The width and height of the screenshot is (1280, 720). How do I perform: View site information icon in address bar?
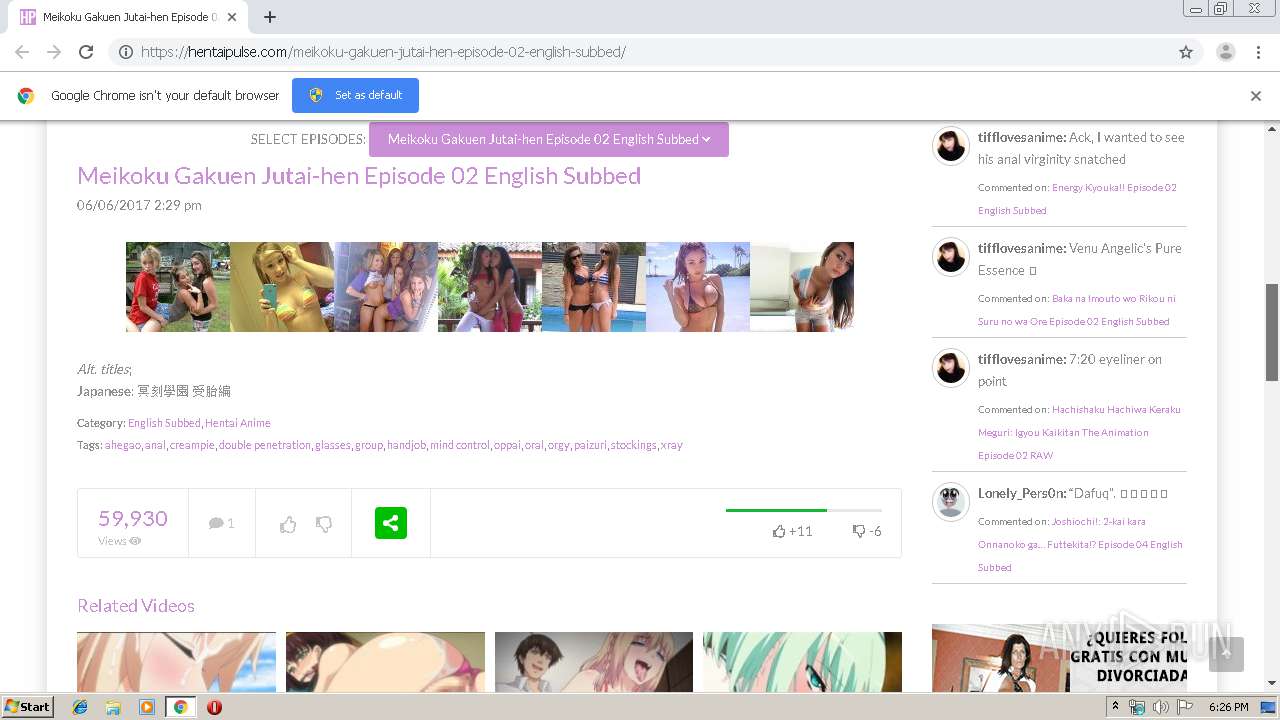pyautogui.click(x=126, y=52)
